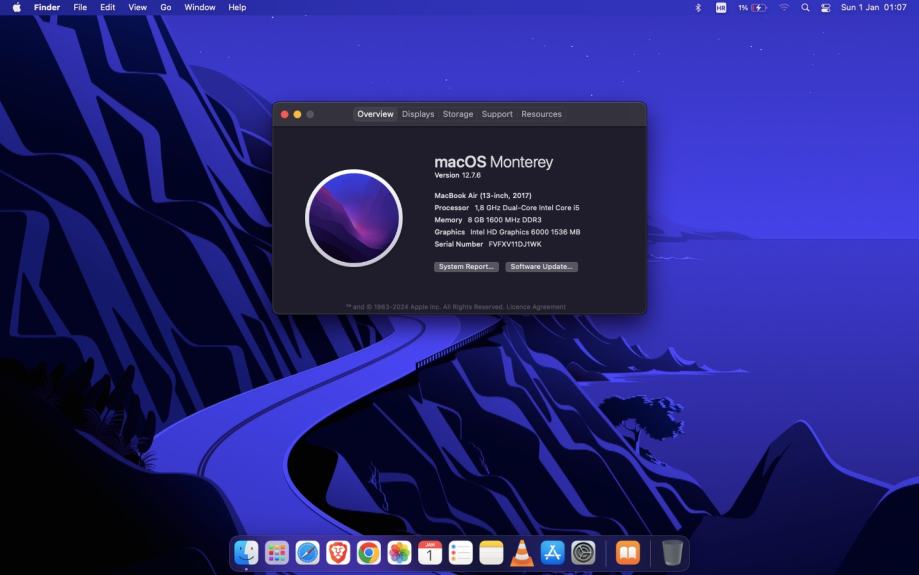Screen dimensions: 919x575
Task: Open Control Centre in menu bar
Action: tap(825, 7)
